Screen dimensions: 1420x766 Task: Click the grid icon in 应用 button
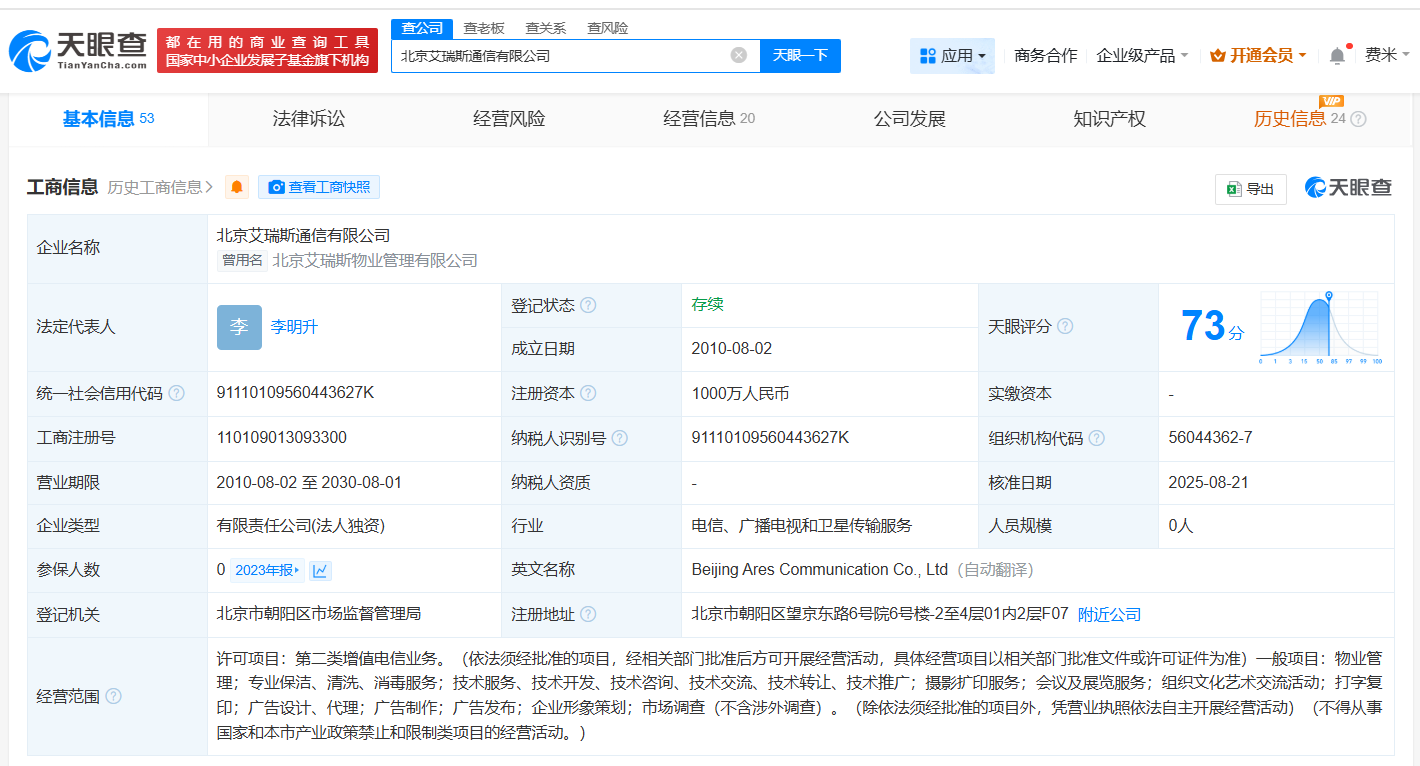tap(928, 55)
